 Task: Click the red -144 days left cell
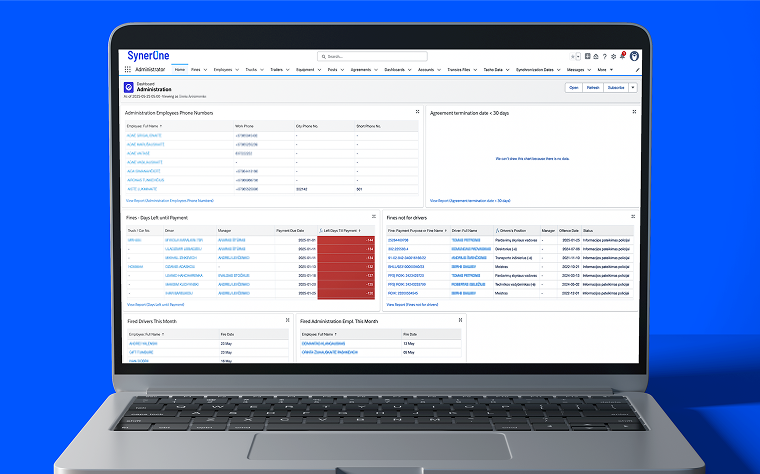tap(346, 240)
